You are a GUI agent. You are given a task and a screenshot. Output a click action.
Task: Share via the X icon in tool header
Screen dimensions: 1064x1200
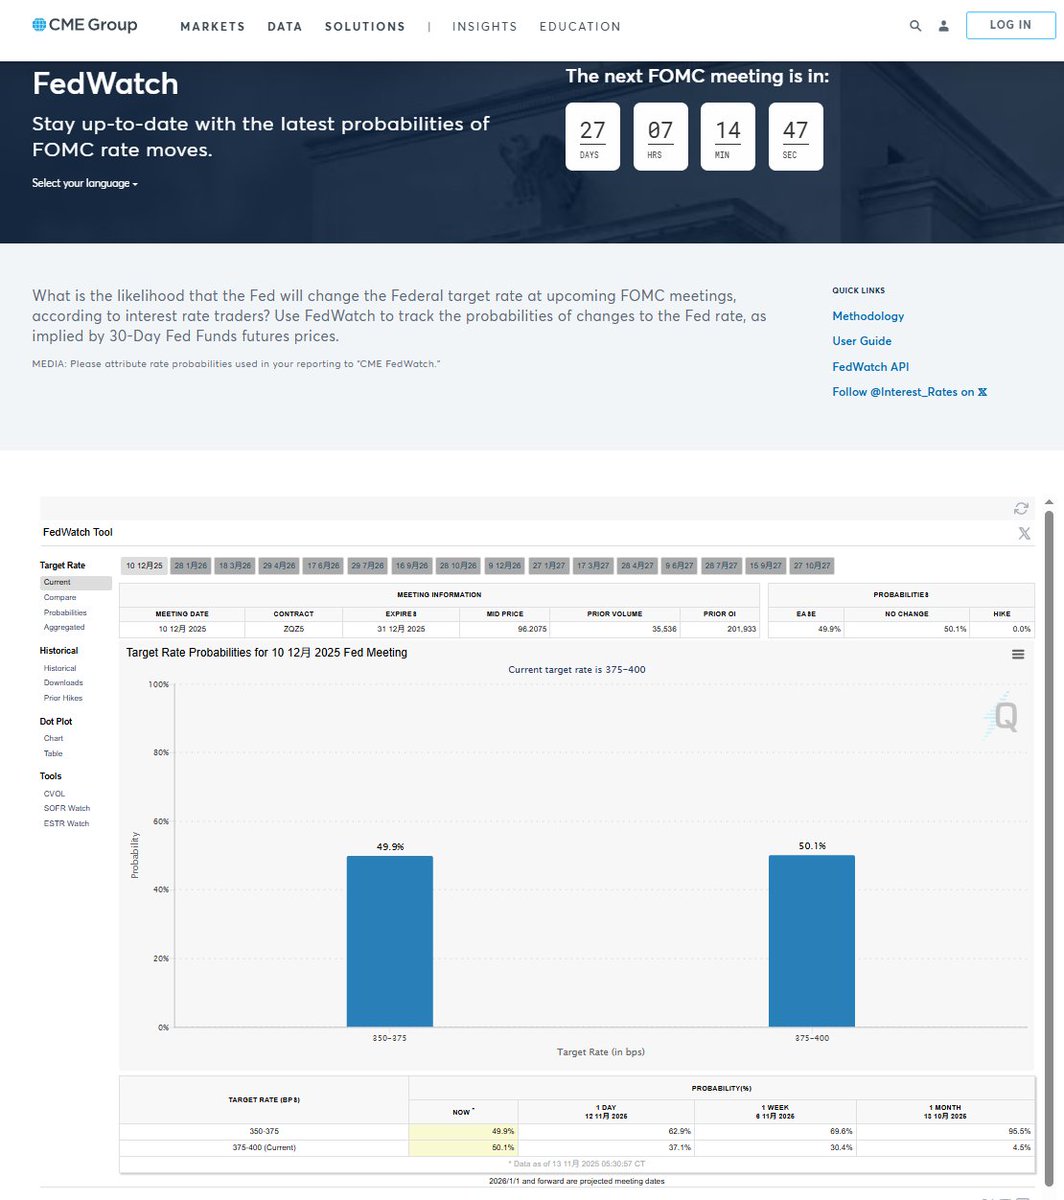1024,533
